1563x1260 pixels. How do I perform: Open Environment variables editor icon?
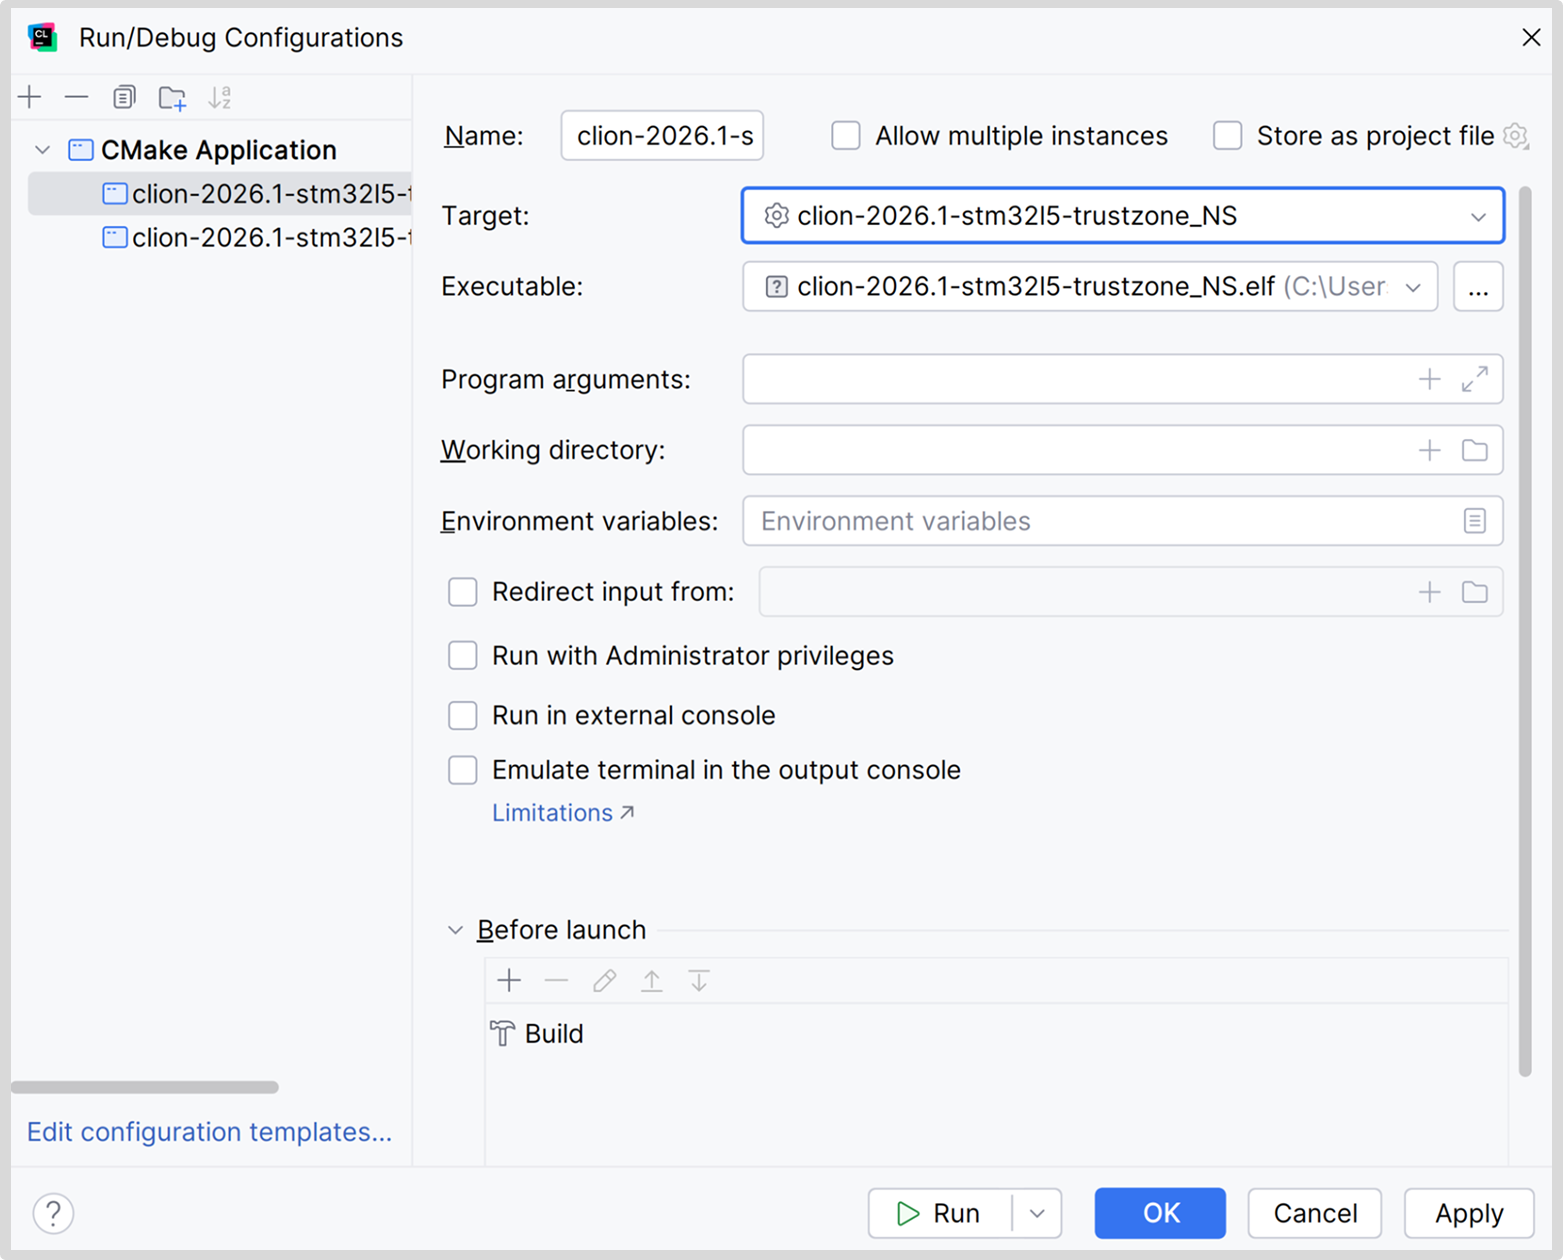click(x=1474, y=521)
